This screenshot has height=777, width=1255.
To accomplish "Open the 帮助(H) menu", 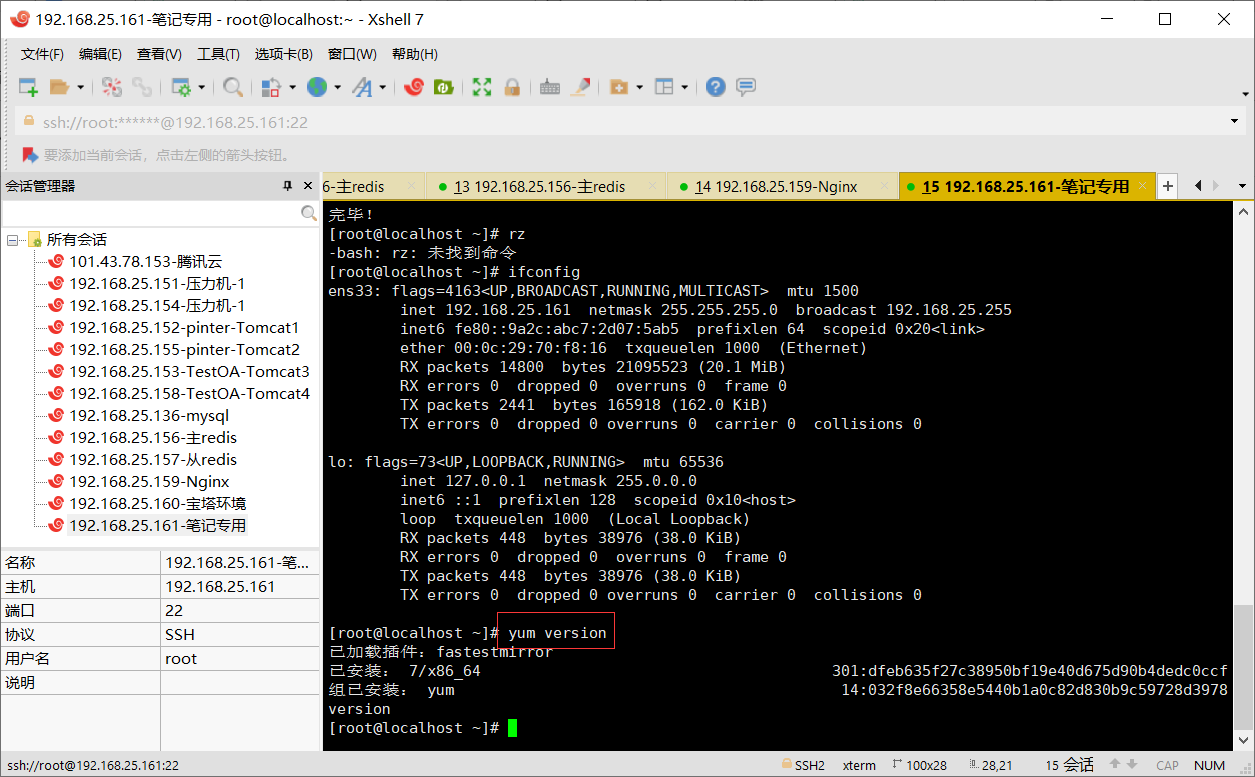I will coord(414,54).
